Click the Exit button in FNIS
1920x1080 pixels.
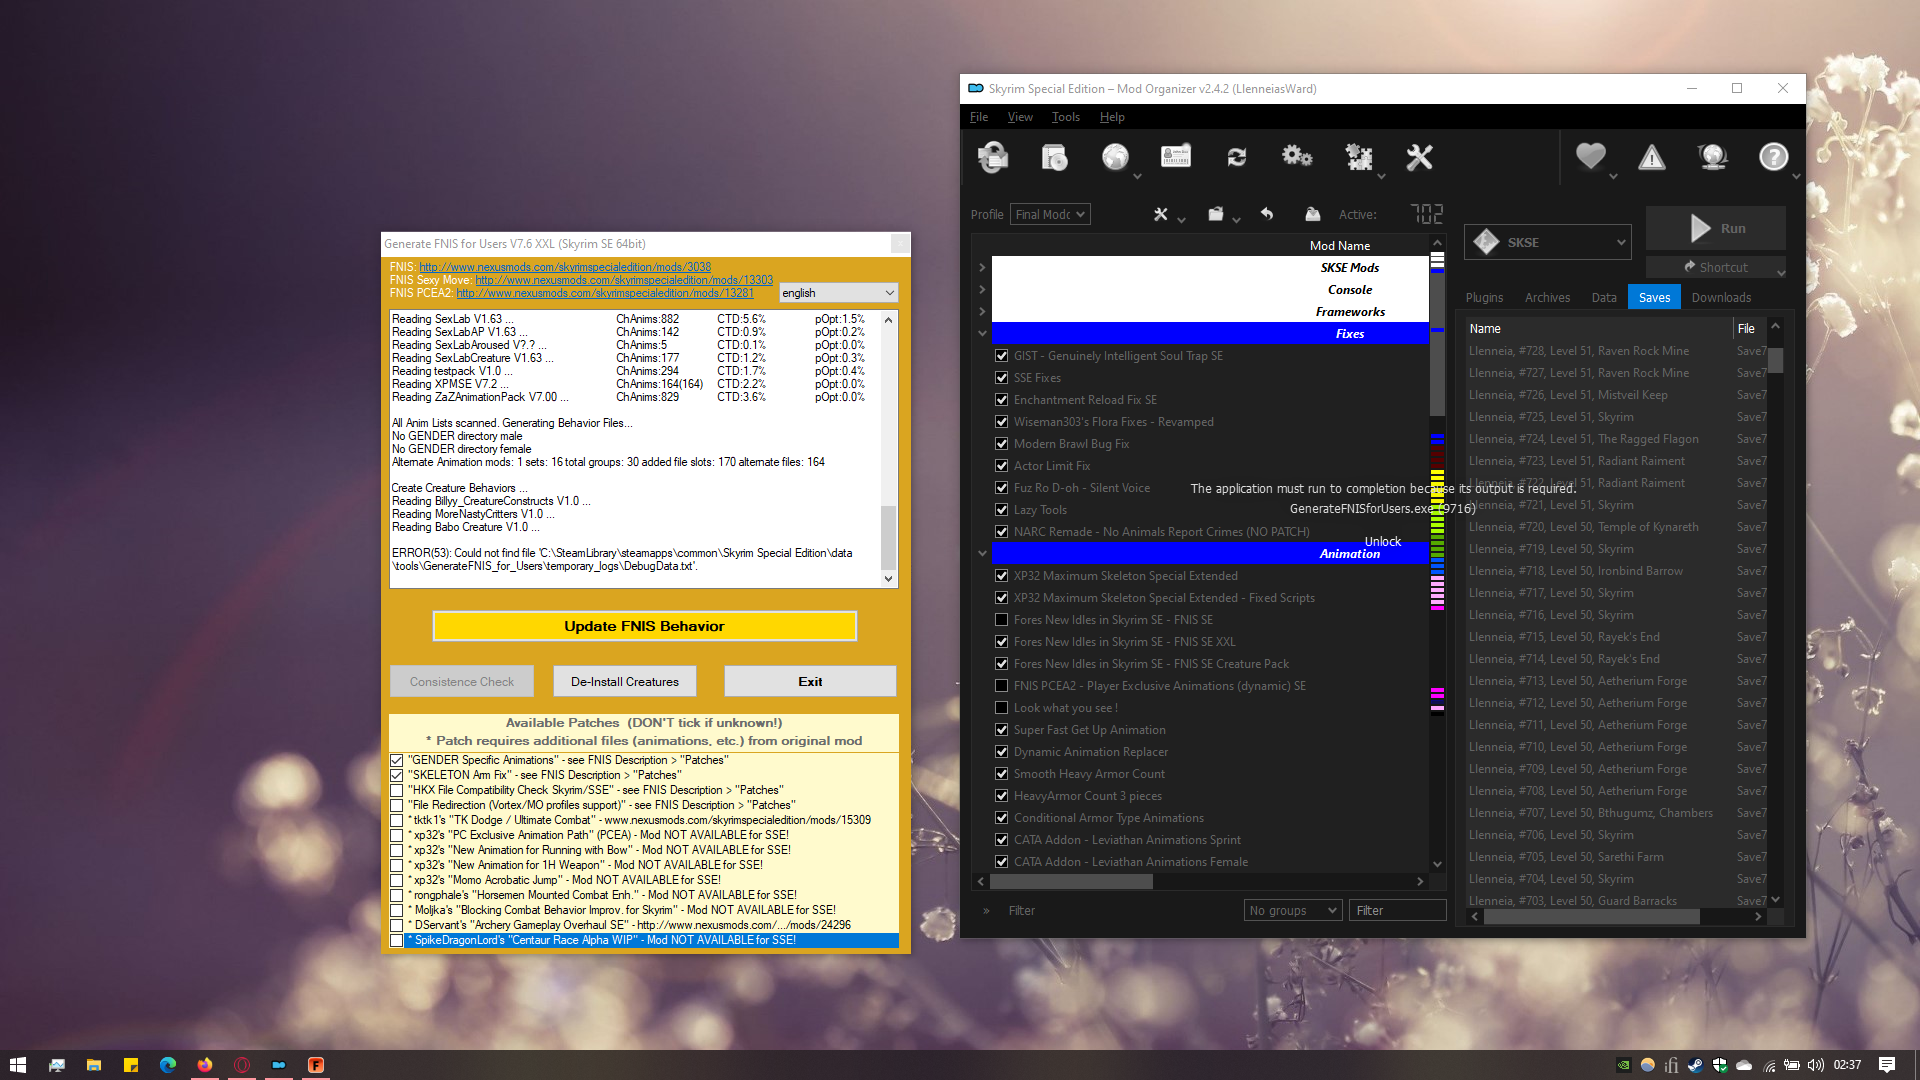(x=810, y=682)
